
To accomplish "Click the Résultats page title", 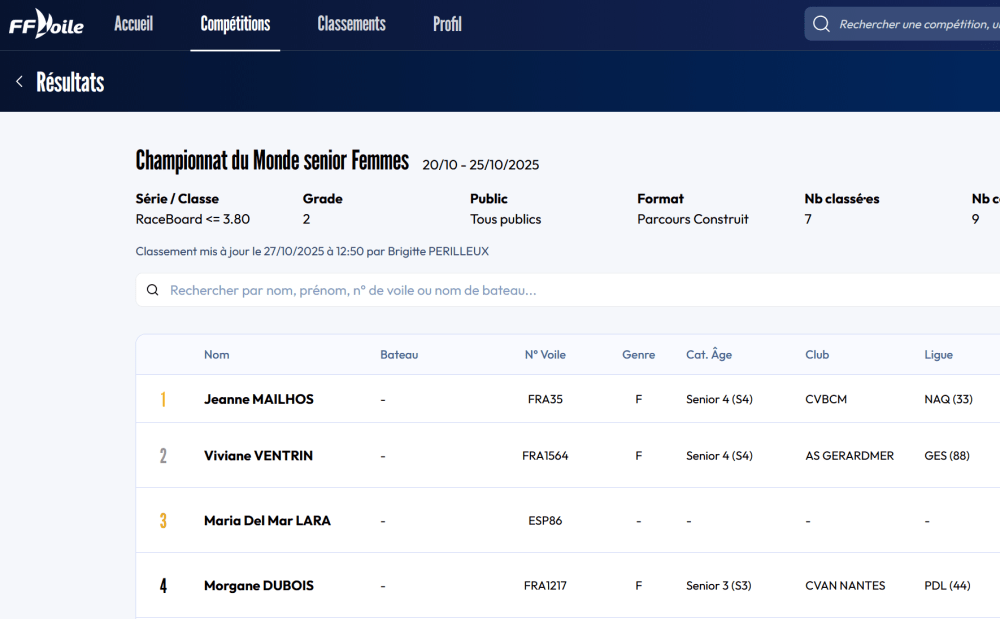I will point(70,82).
